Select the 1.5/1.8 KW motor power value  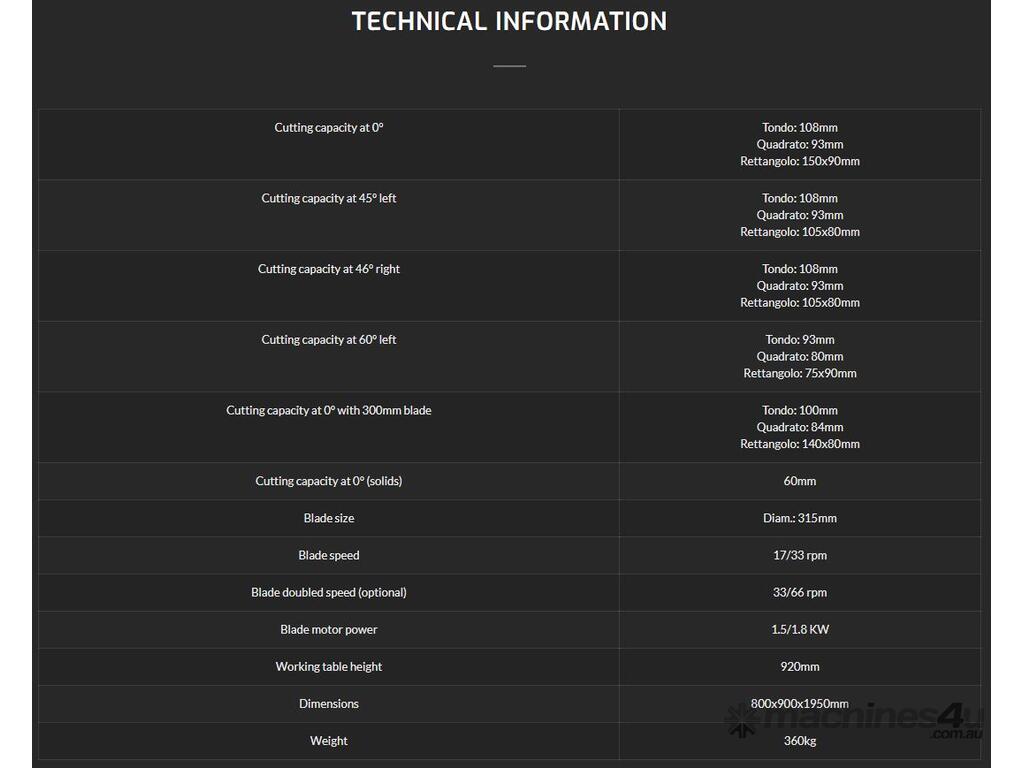point(800,630)
